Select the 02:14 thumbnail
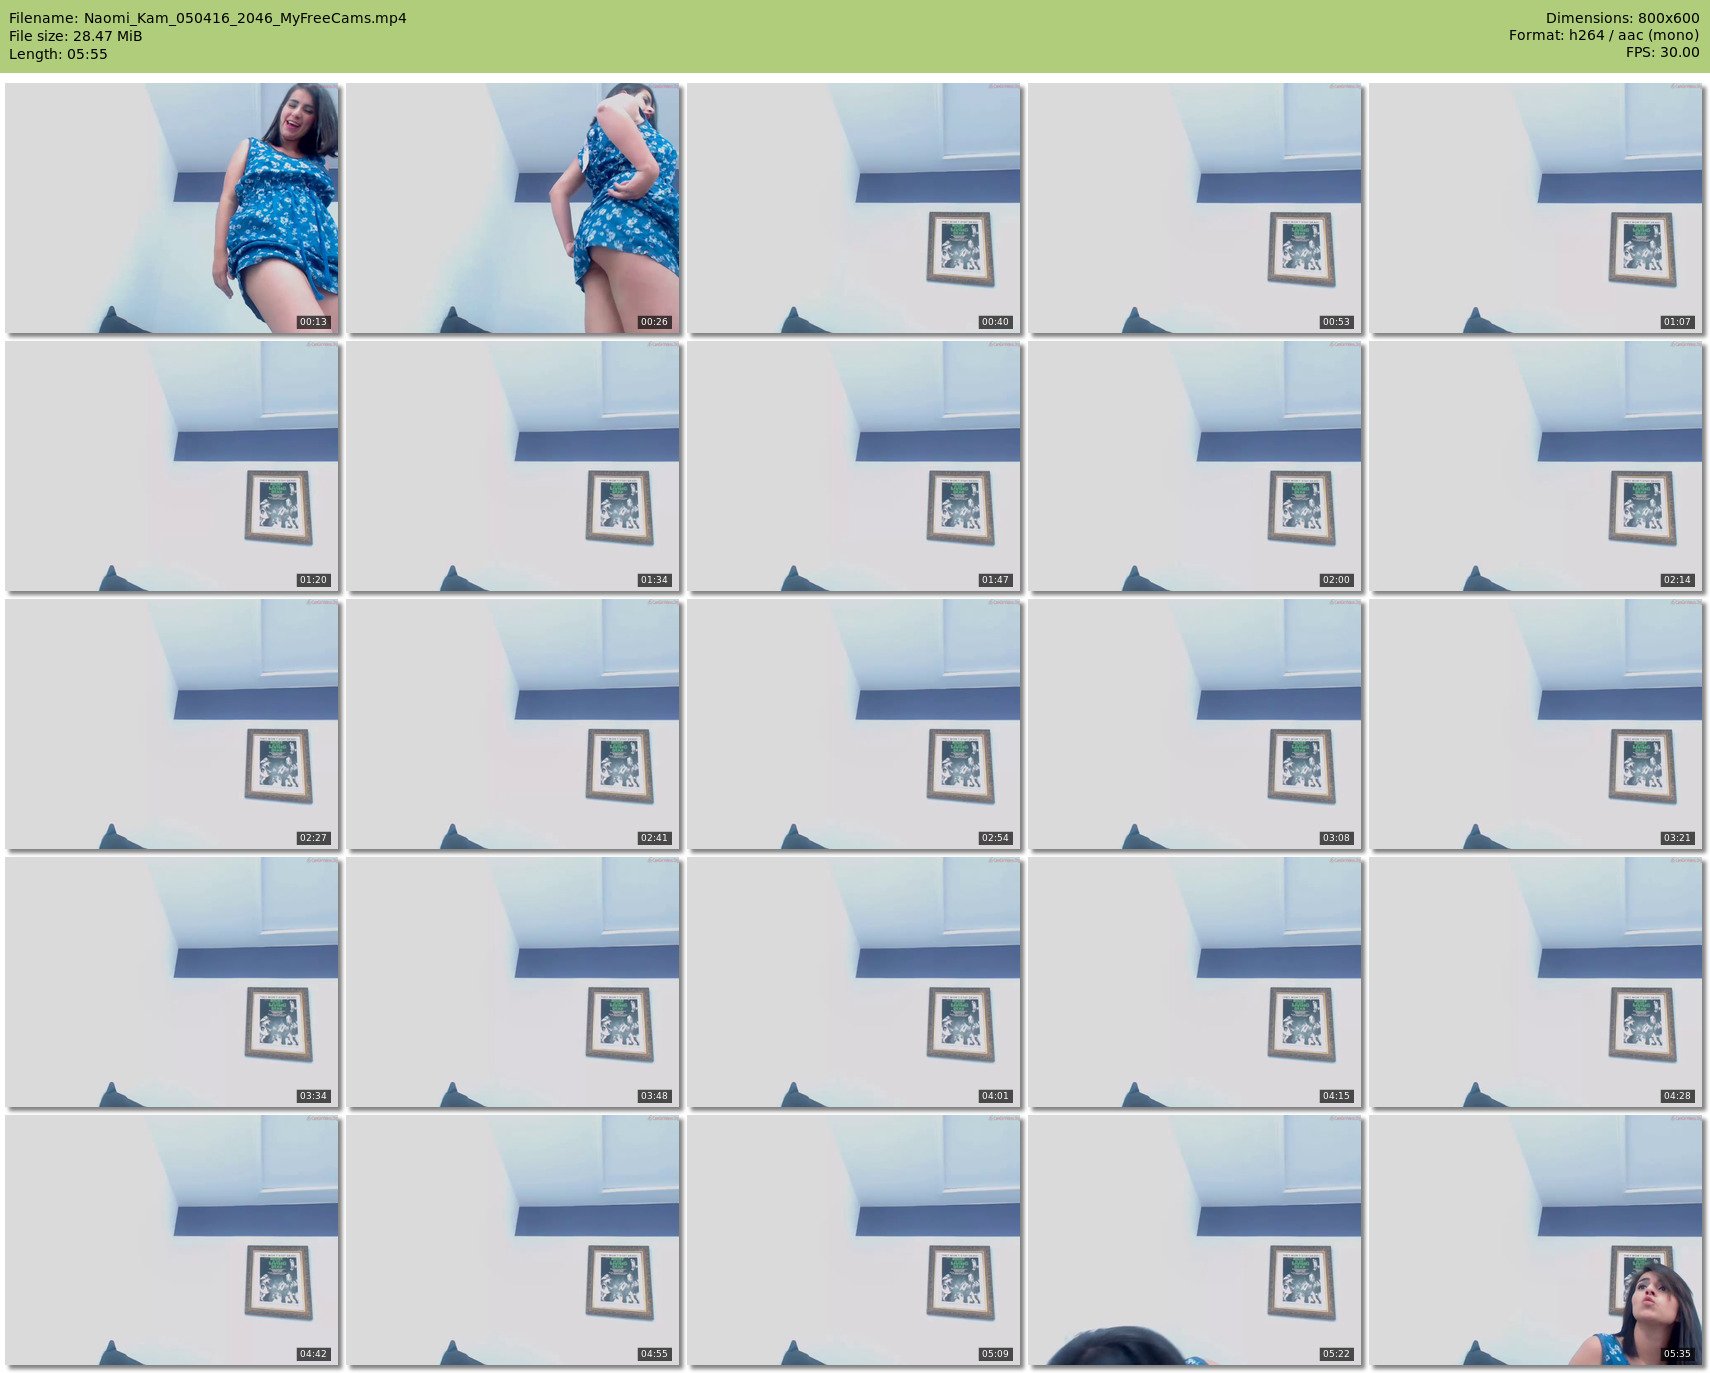 pos(1536,466)
